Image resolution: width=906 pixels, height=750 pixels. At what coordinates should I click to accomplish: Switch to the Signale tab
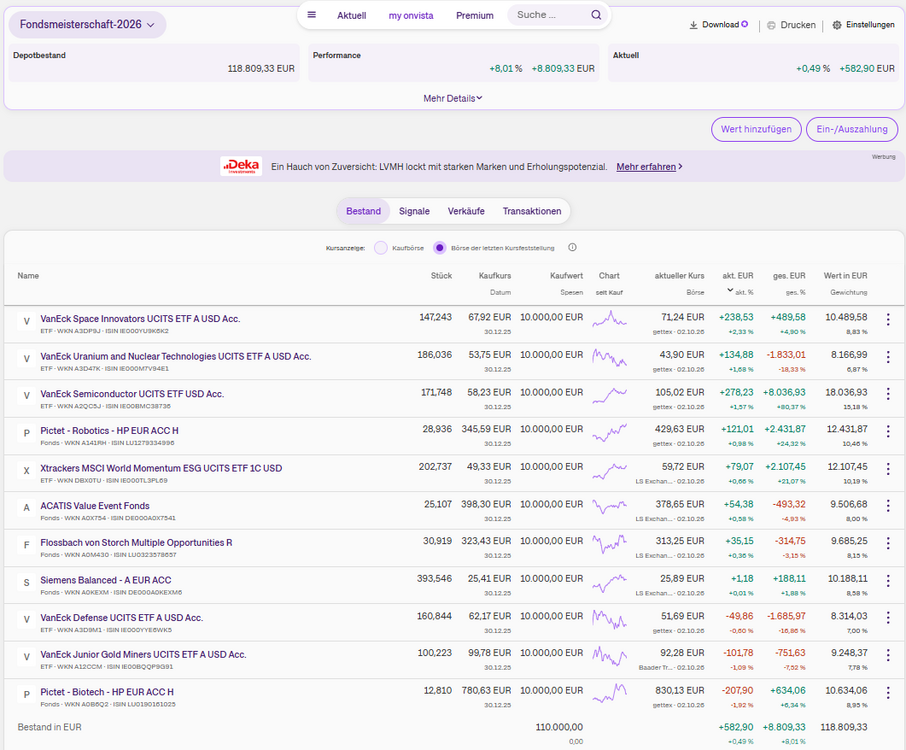(414, 211)
